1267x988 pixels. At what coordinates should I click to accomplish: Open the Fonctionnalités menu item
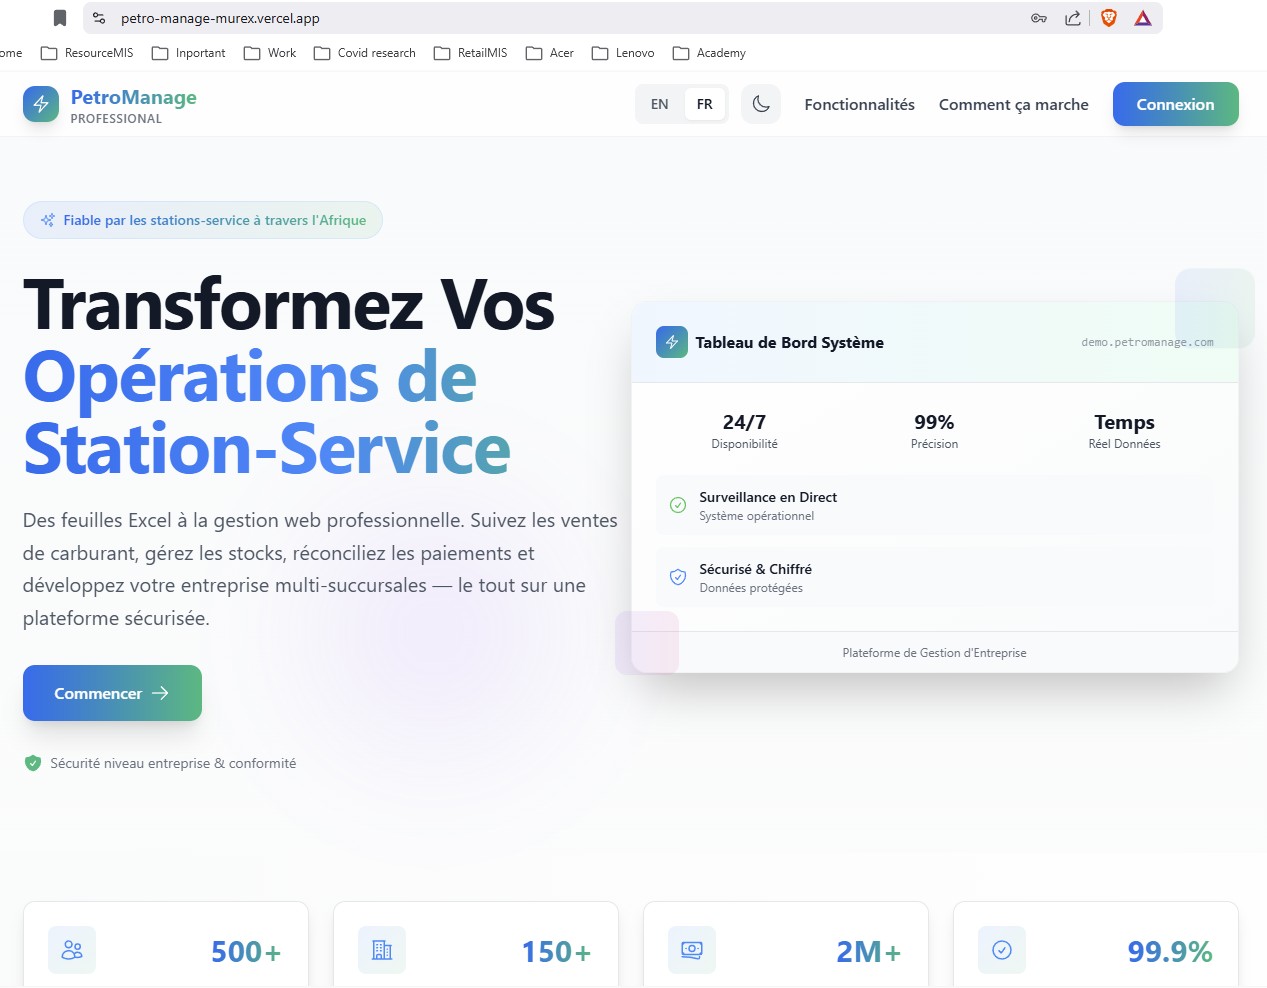[859, 104]
